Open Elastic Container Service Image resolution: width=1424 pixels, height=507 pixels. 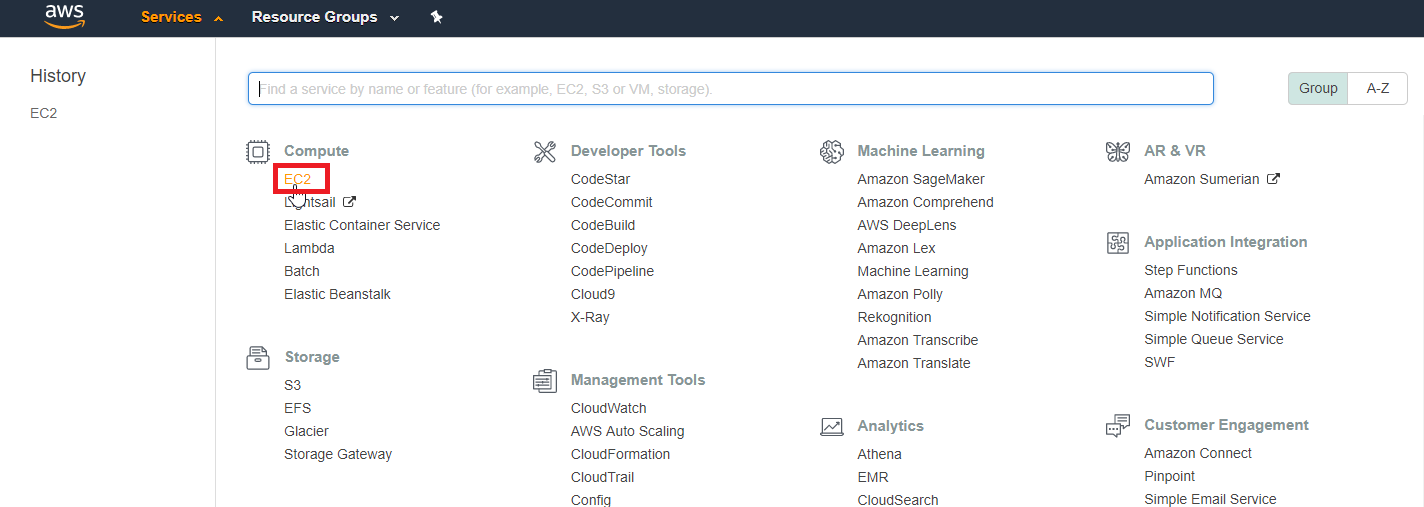pos(362,225)
